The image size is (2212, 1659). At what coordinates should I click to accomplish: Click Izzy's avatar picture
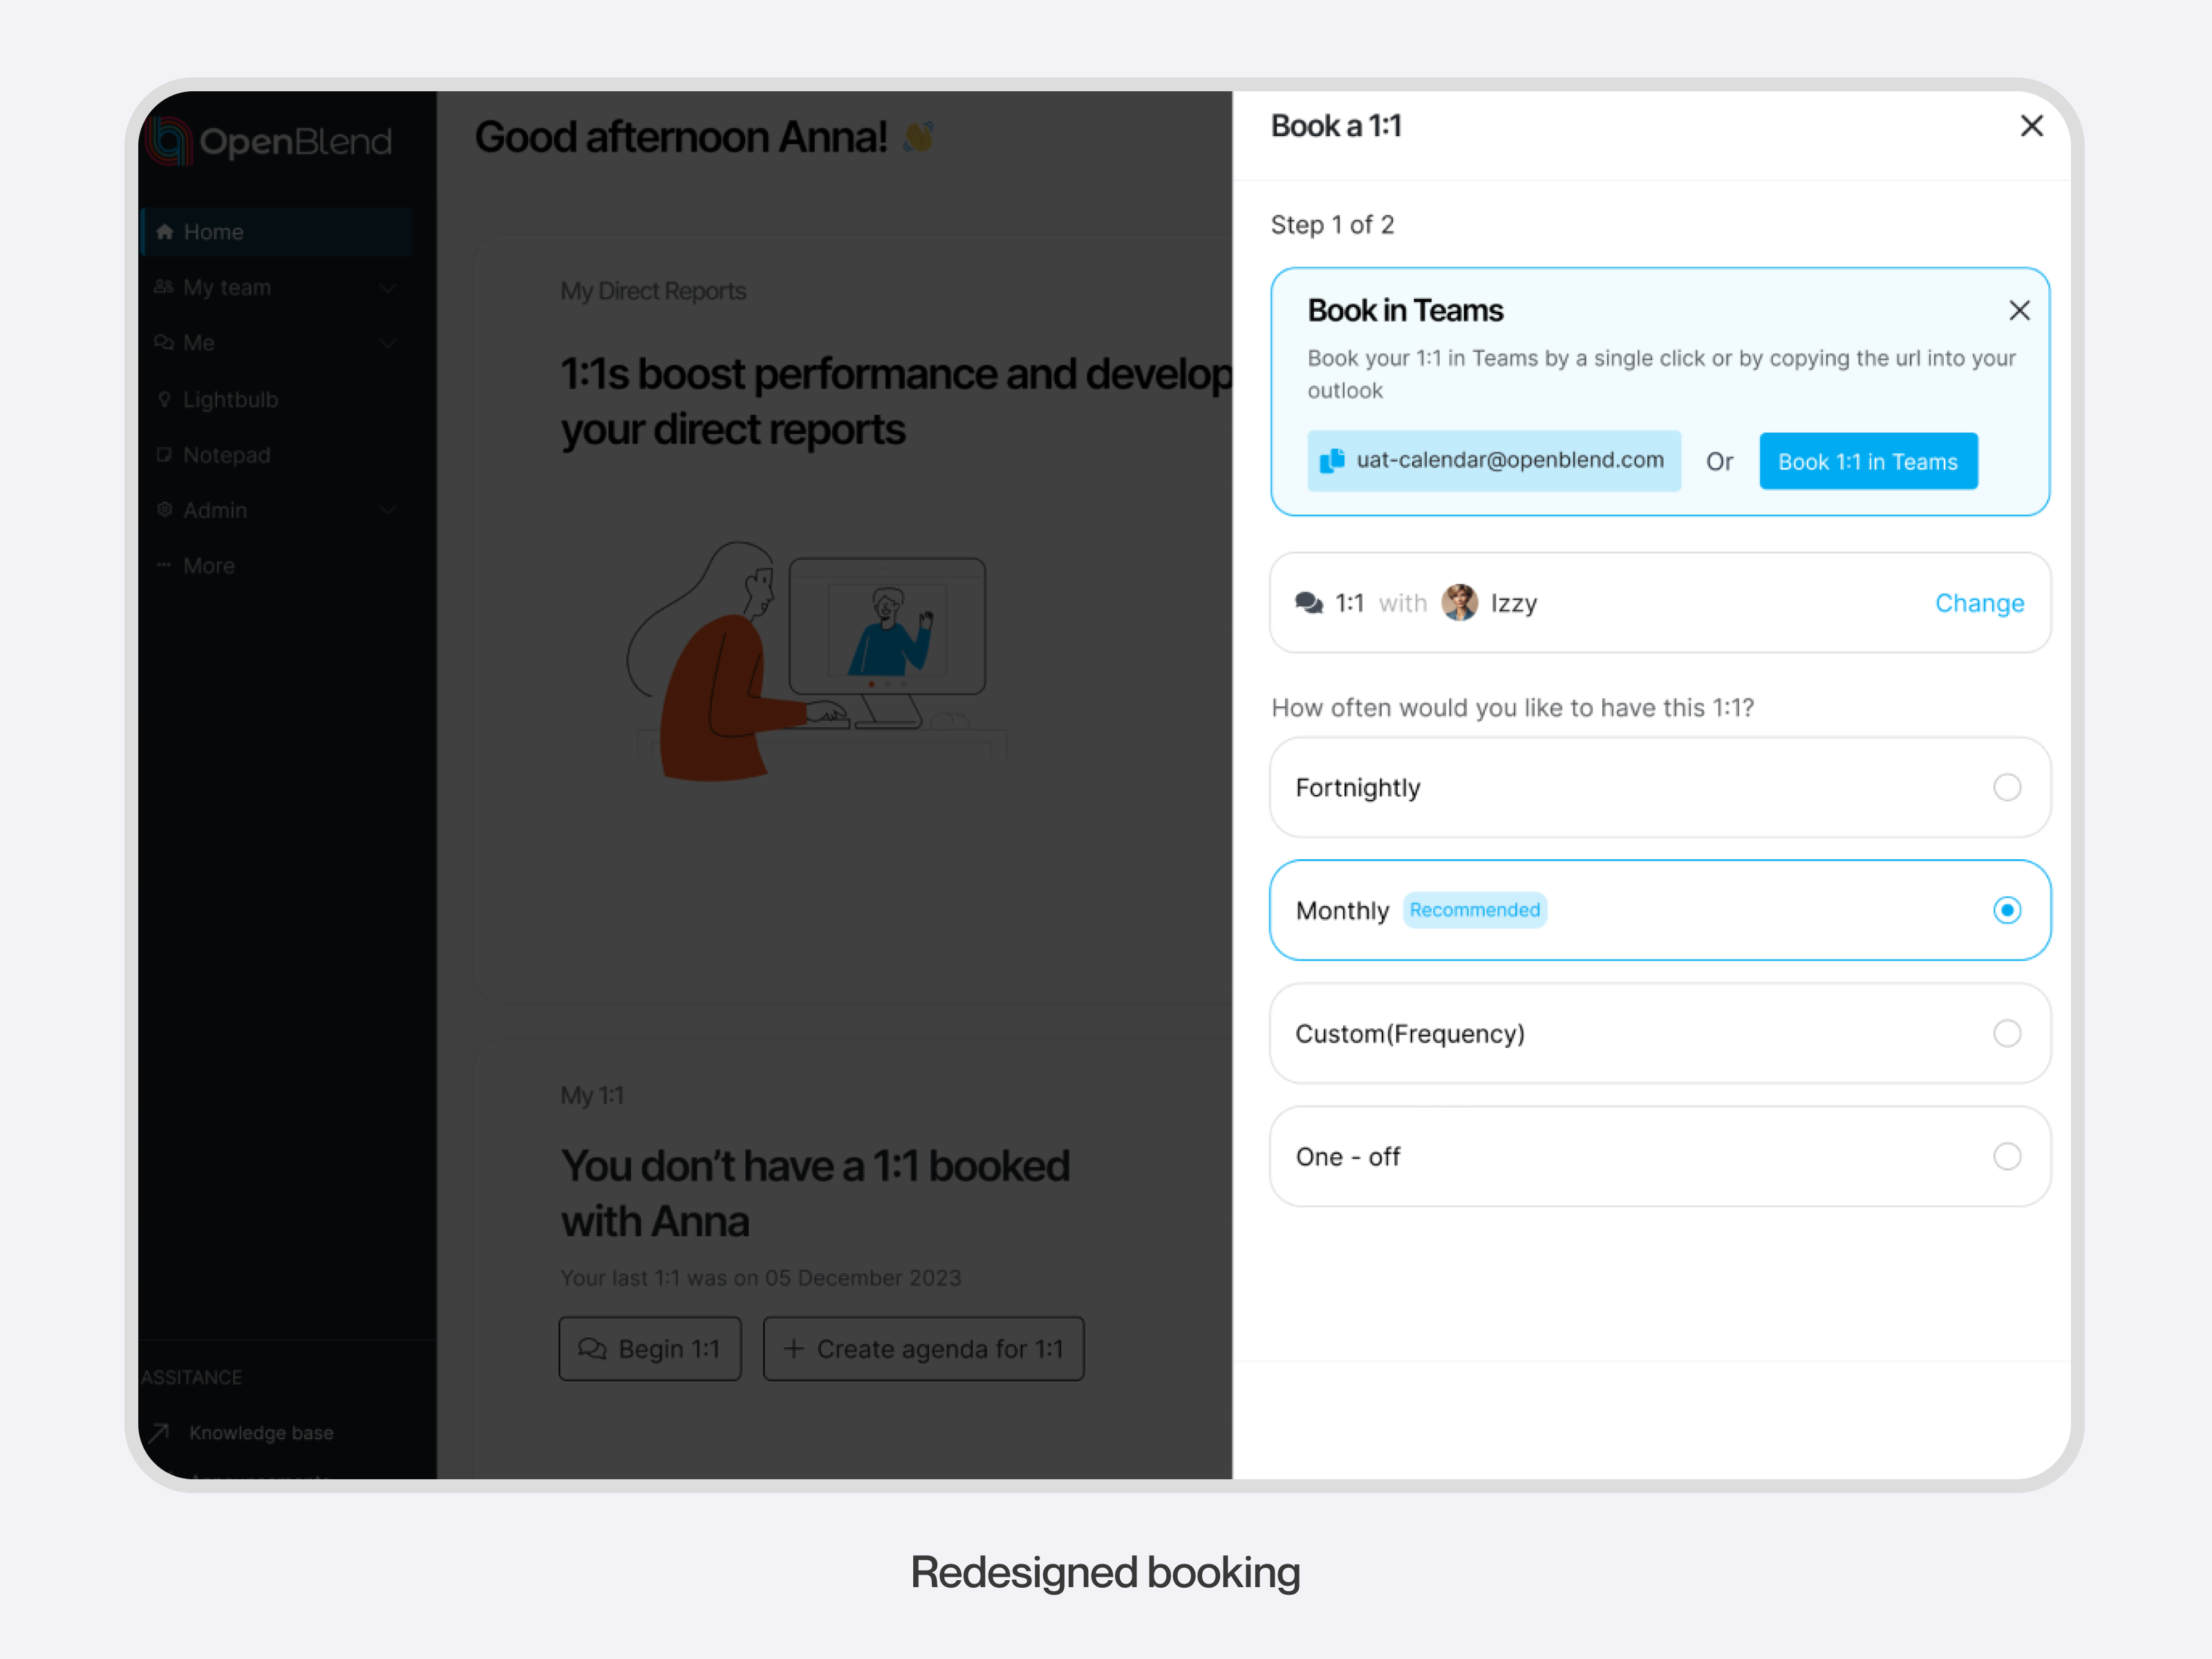1459,603
